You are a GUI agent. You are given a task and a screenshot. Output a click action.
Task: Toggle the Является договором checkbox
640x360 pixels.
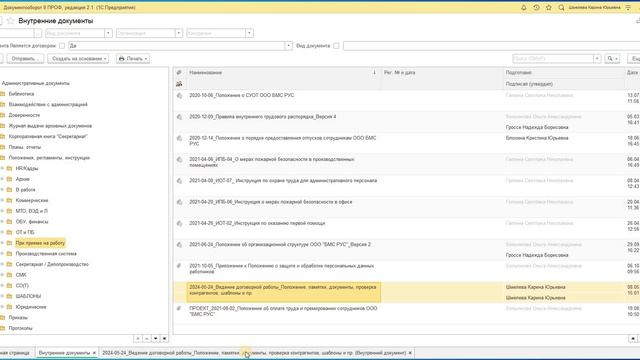[x=62, y=46]
